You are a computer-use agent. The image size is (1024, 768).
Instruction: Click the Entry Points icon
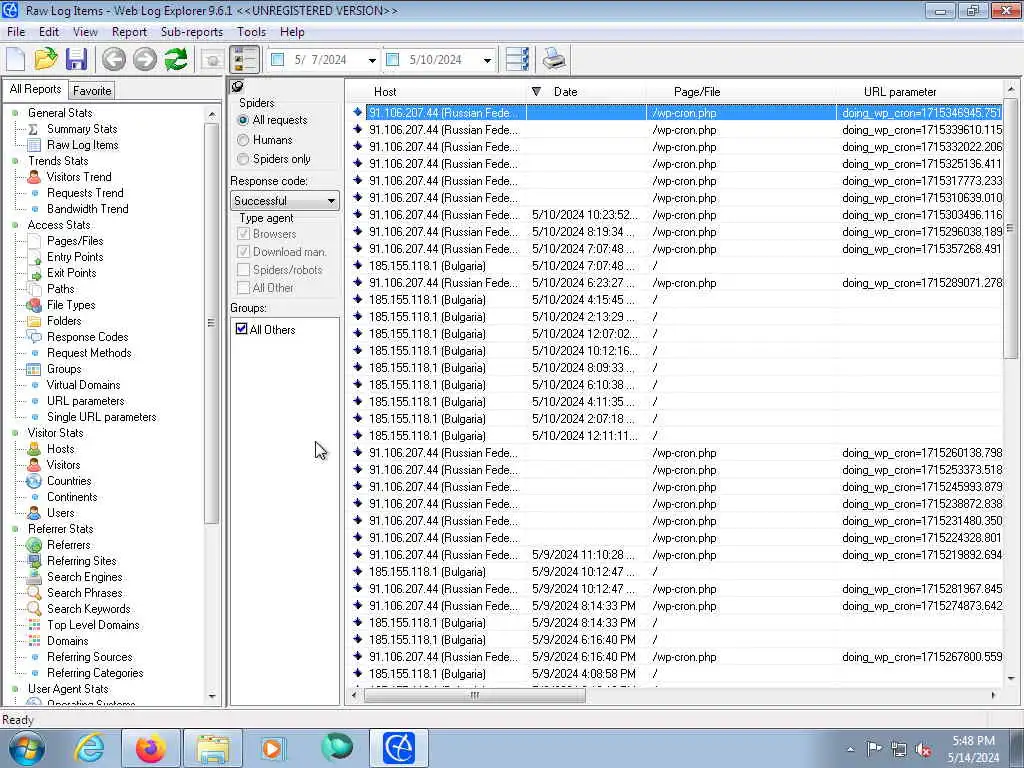point(34,257)
